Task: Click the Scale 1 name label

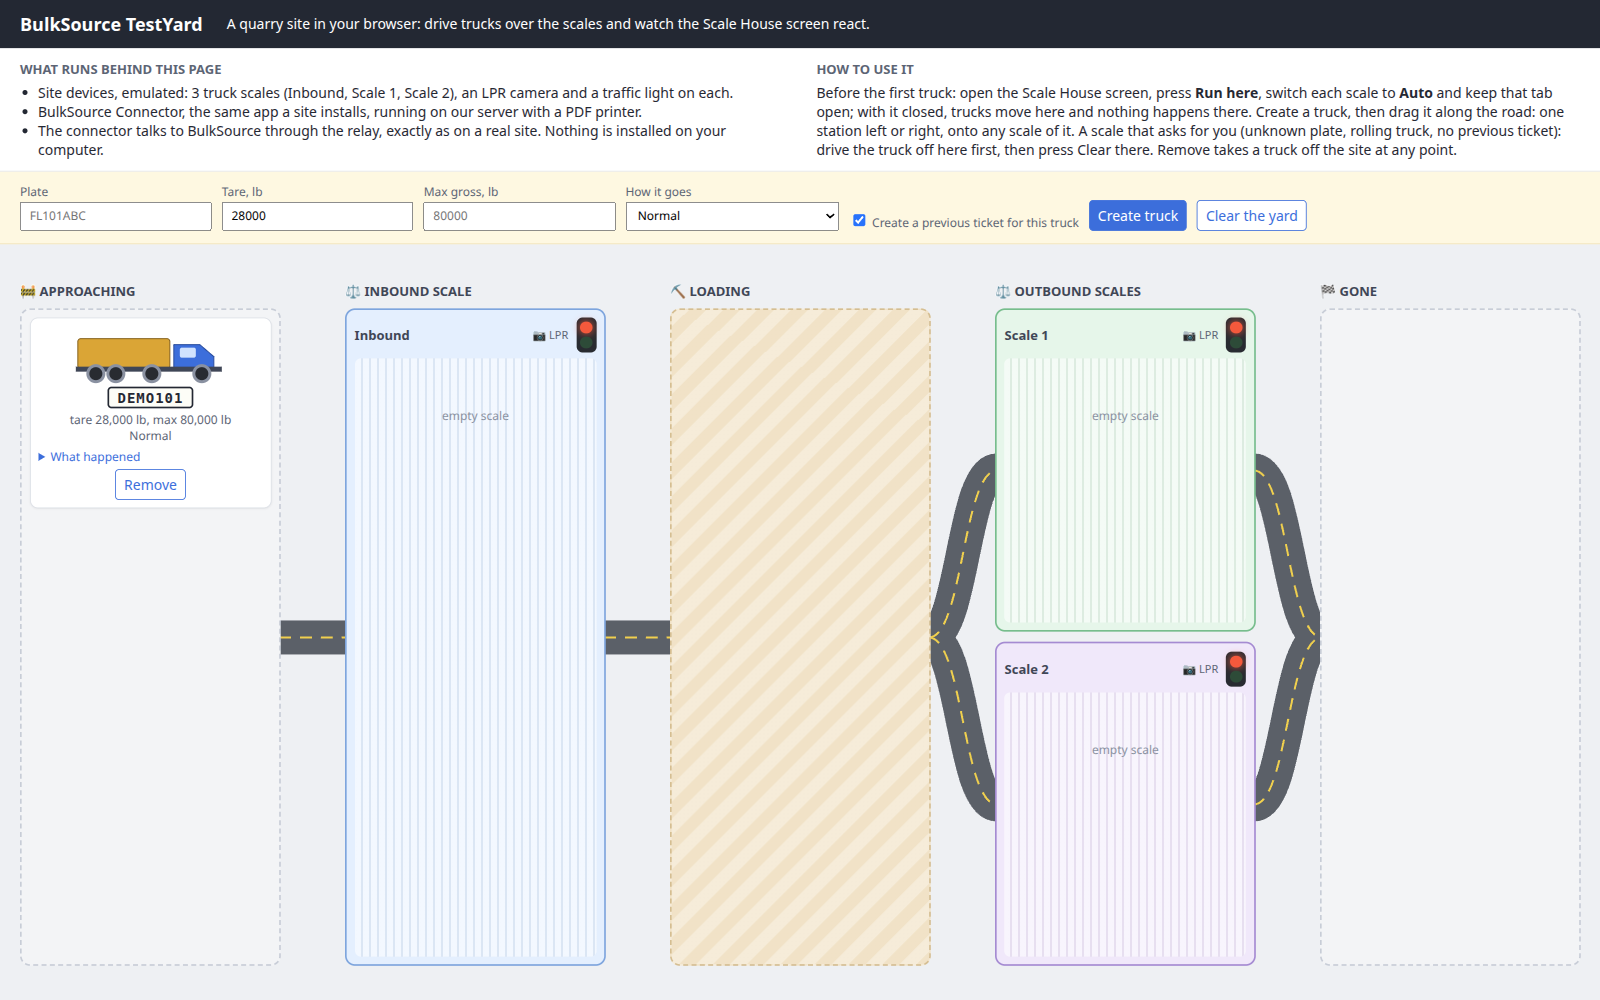Action: (x=1026, y=335)
